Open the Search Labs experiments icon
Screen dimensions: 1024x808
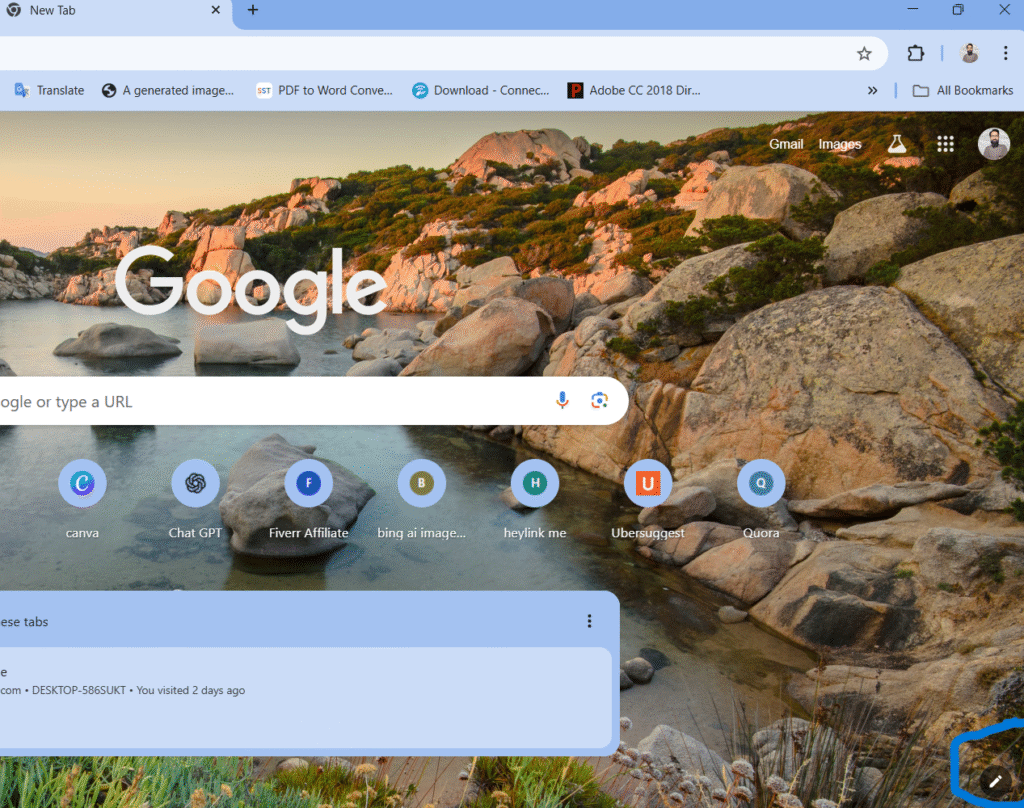coord(897,143)
